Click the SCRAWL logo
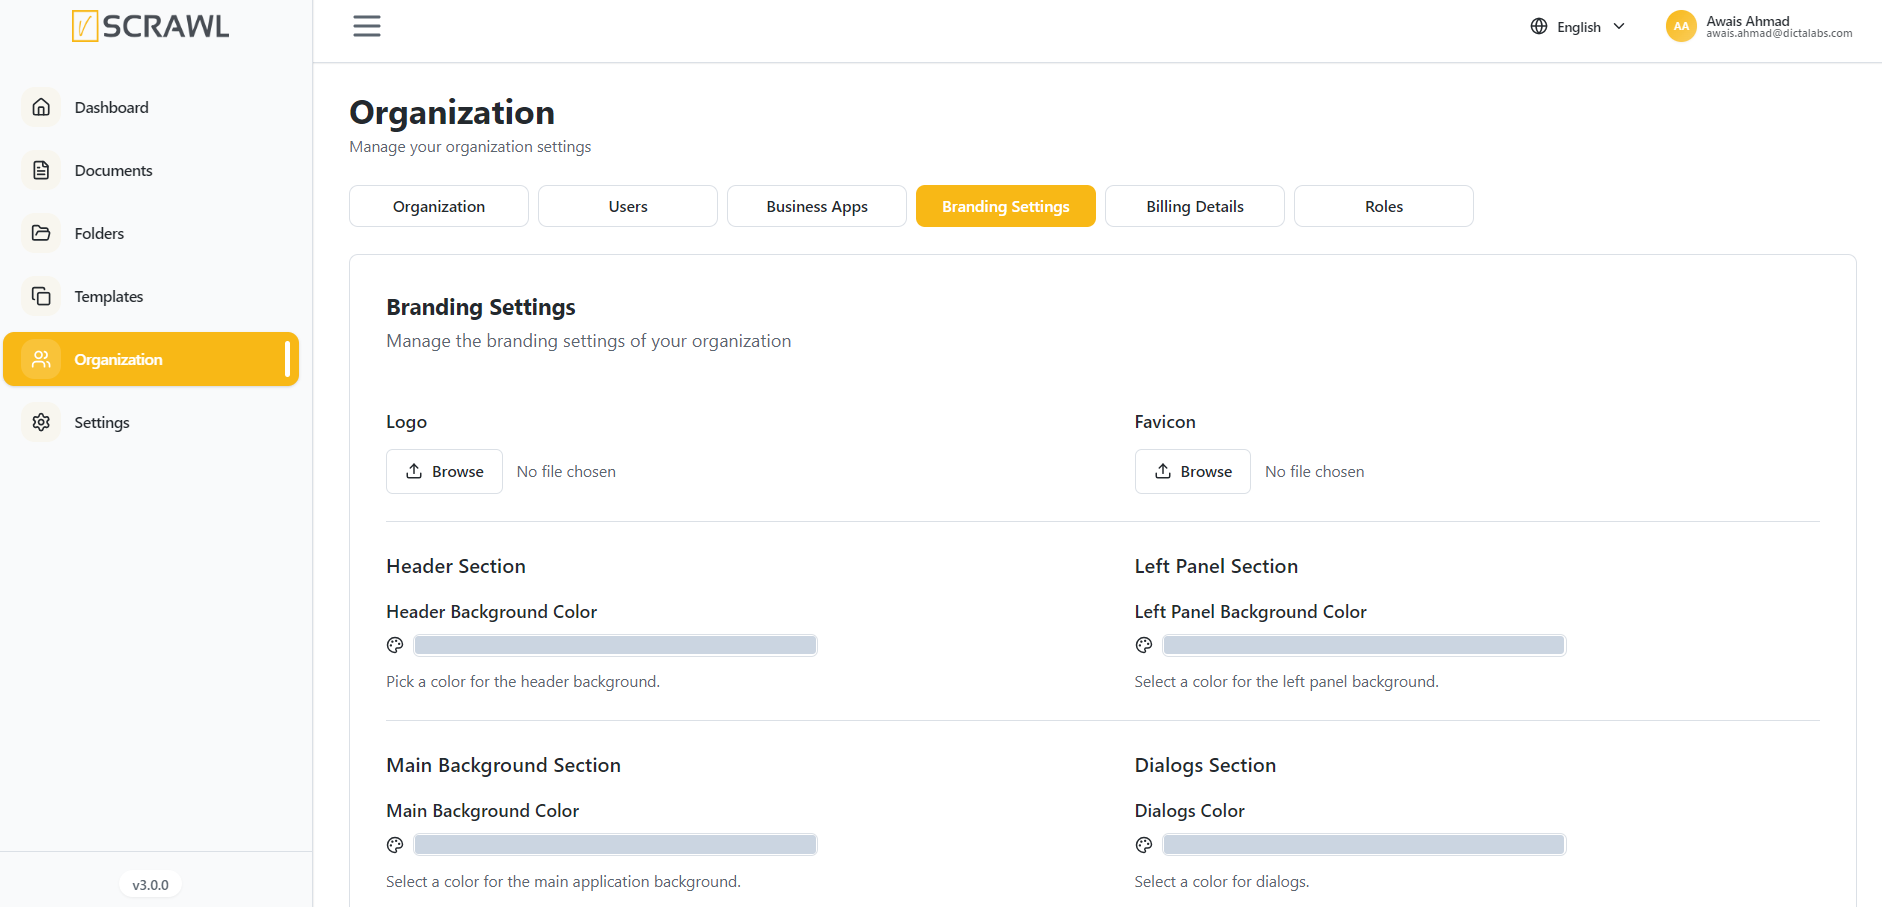1882x907 pixels. 150,26
